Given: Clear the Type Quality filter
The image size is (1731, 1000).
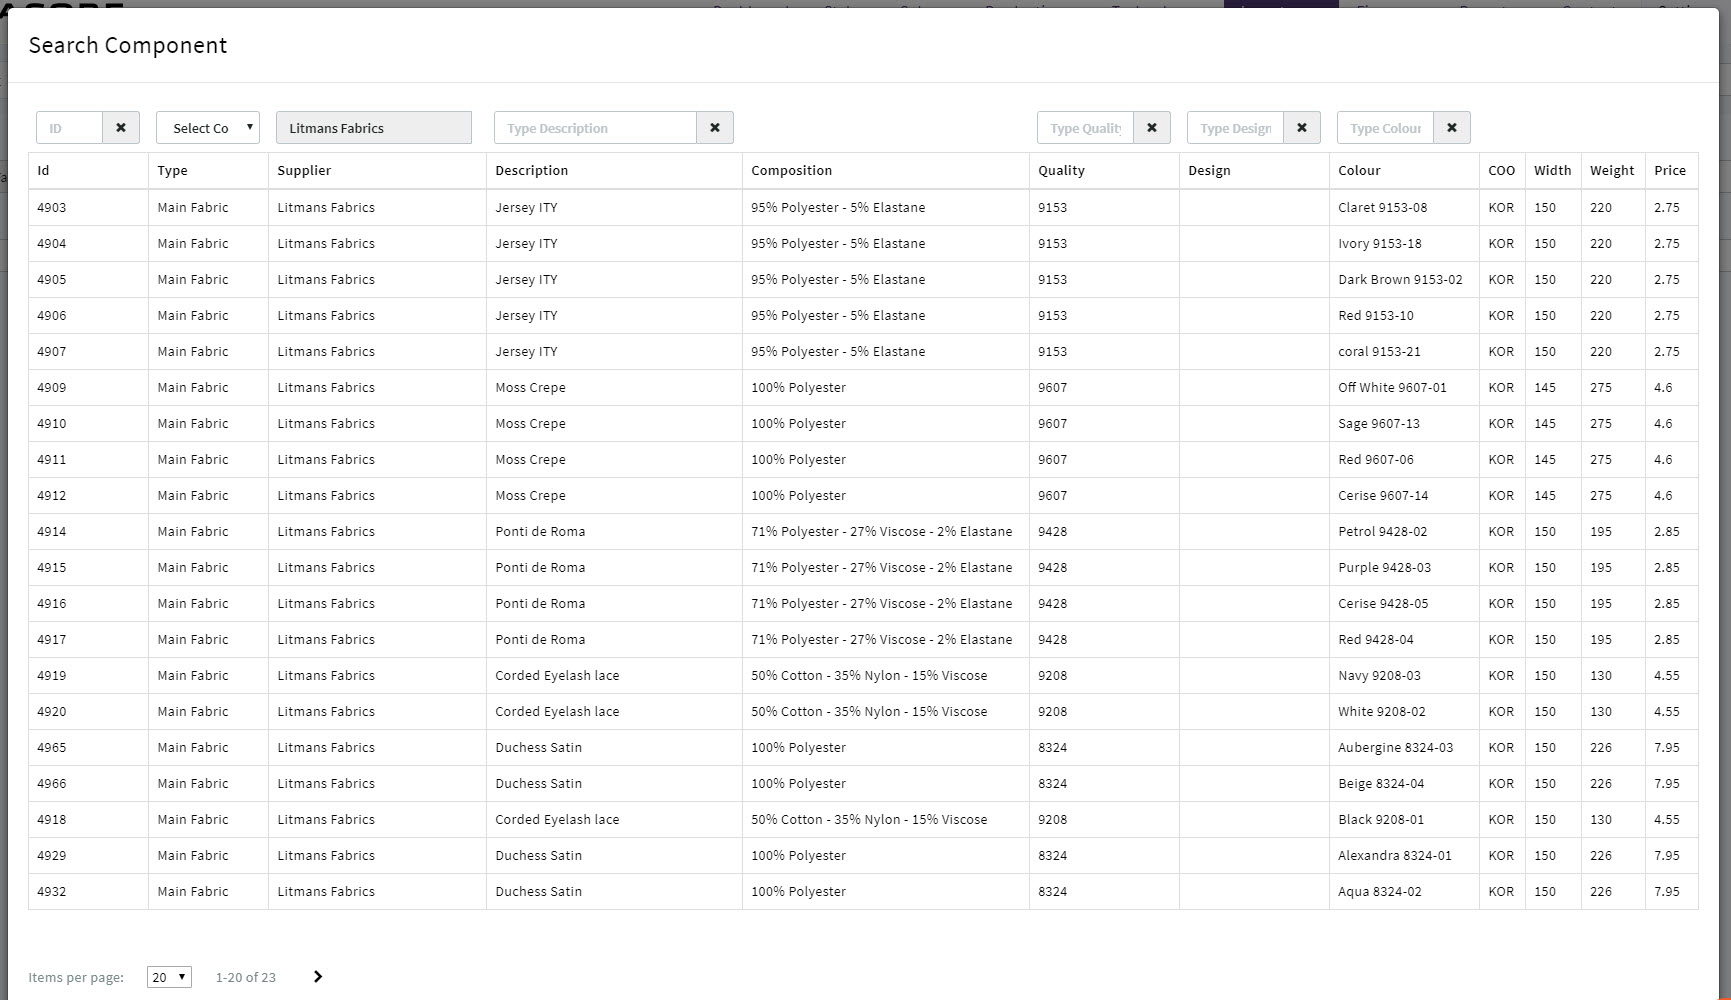Looking at the screenshot, I should coord(1151,127).
